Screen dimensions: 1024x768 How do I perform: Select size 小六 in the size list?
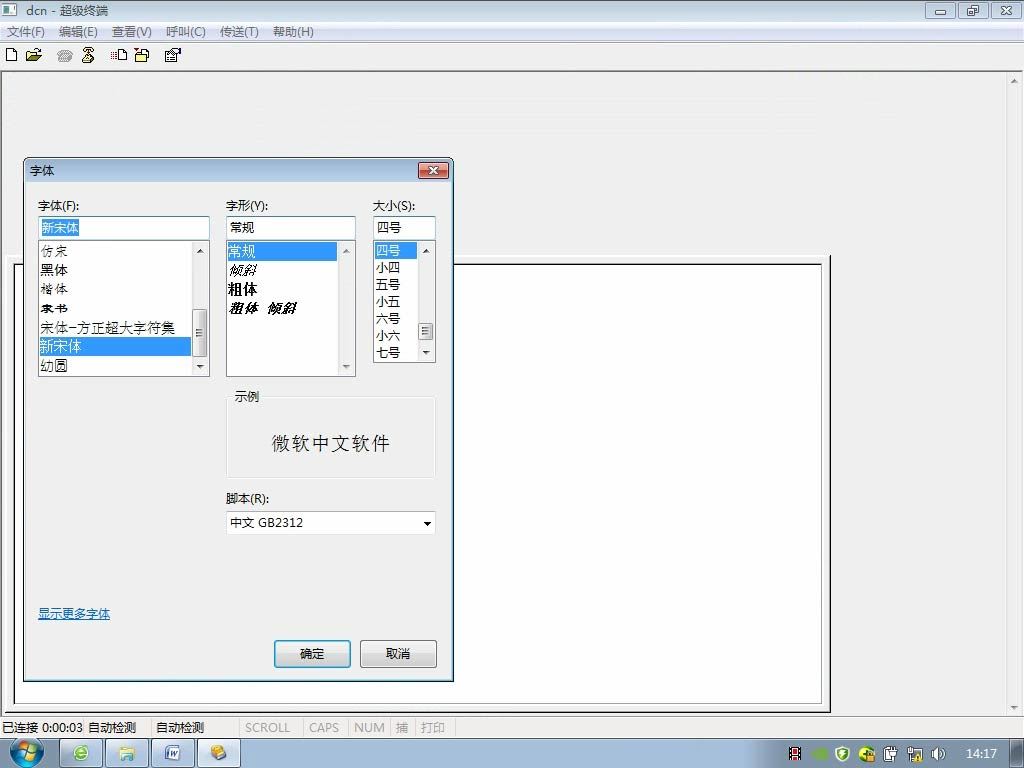[x=396, y=336]
